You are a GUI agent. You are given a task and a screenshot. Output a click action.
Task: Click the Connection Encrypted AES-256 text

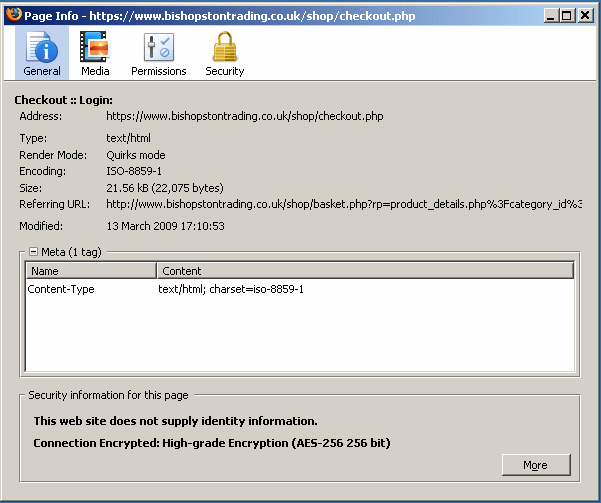tap(212, 443)
